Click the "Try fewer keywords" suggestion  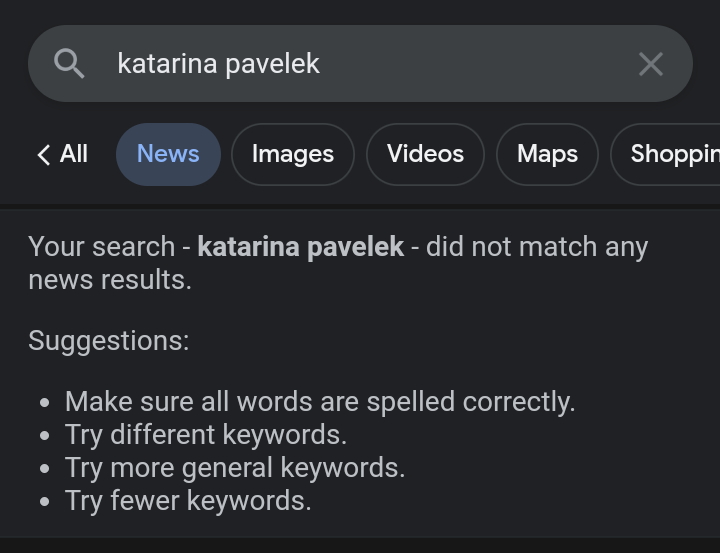click(188, 500)
